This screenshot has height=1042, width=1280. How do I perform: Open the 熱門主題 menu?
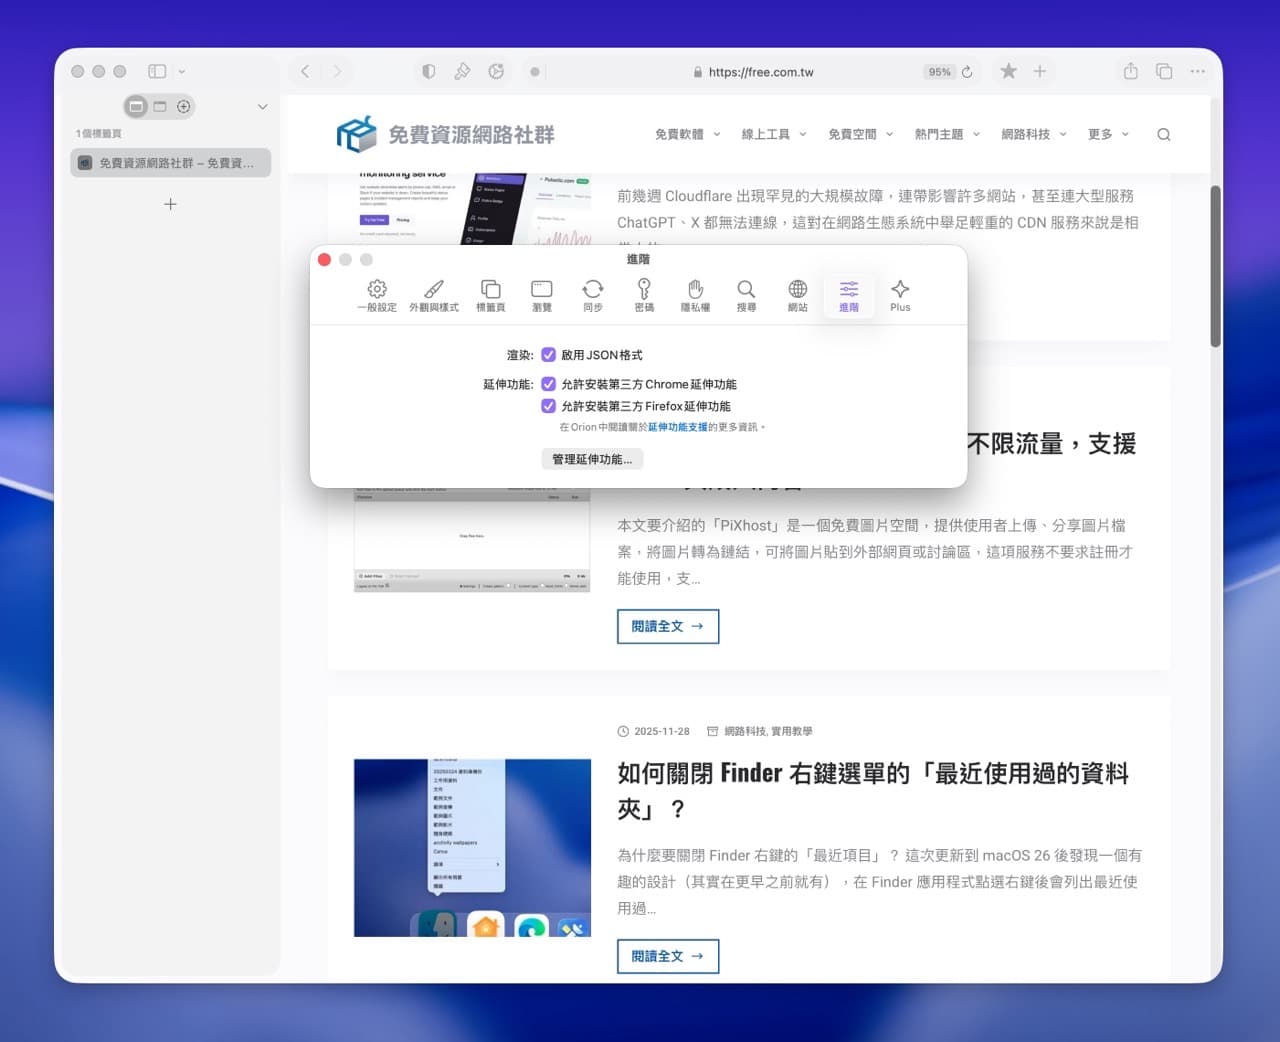(x=940, y=133)
